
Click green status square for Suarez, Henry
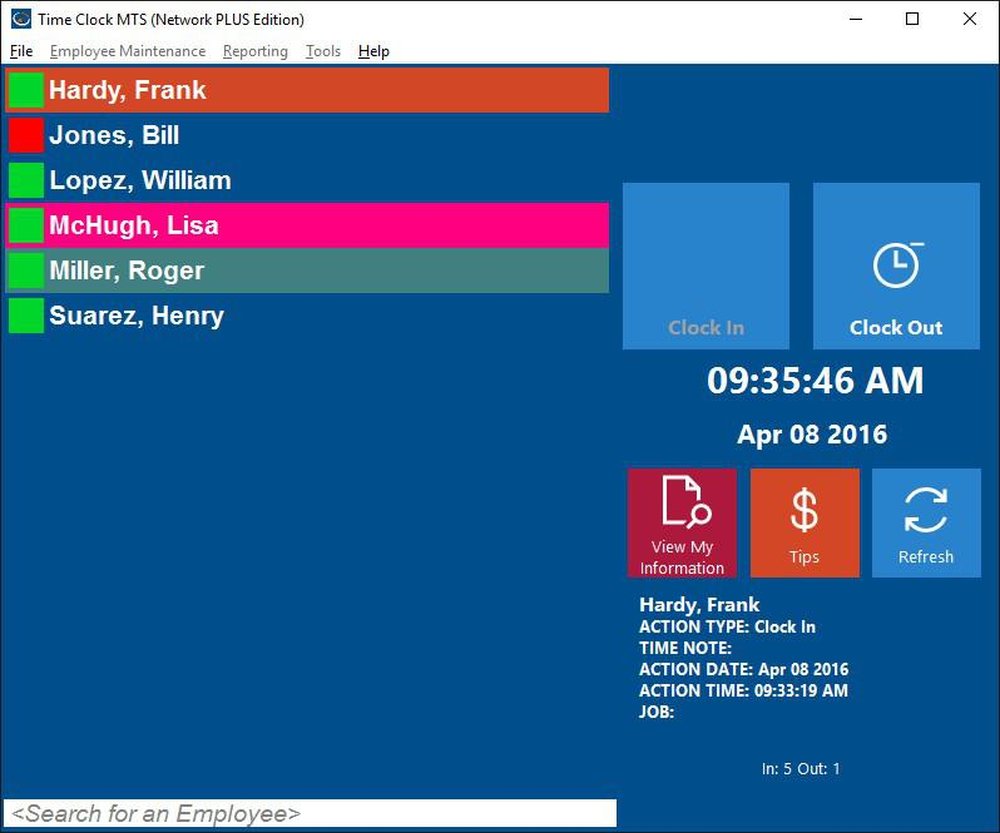click(26, 316)
